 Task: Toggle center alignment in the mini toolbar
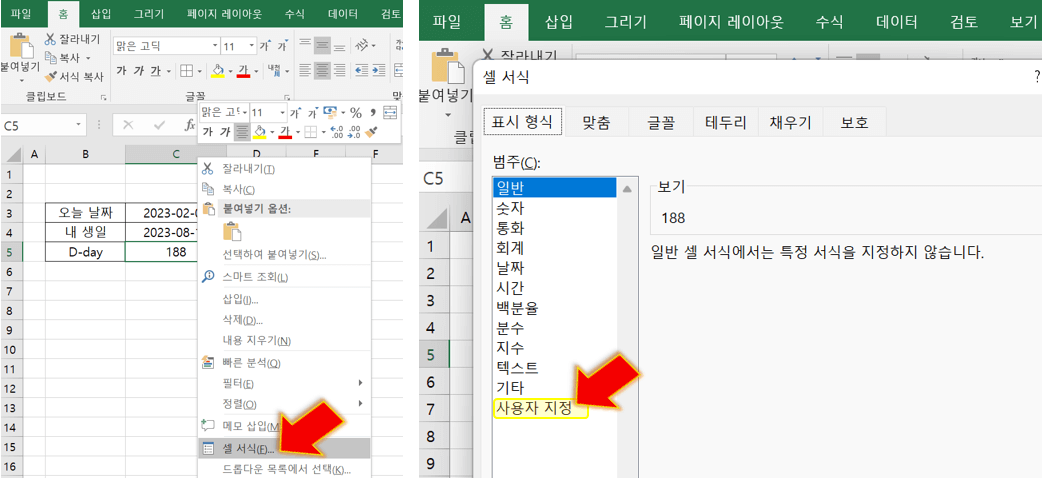pos(243,132)
